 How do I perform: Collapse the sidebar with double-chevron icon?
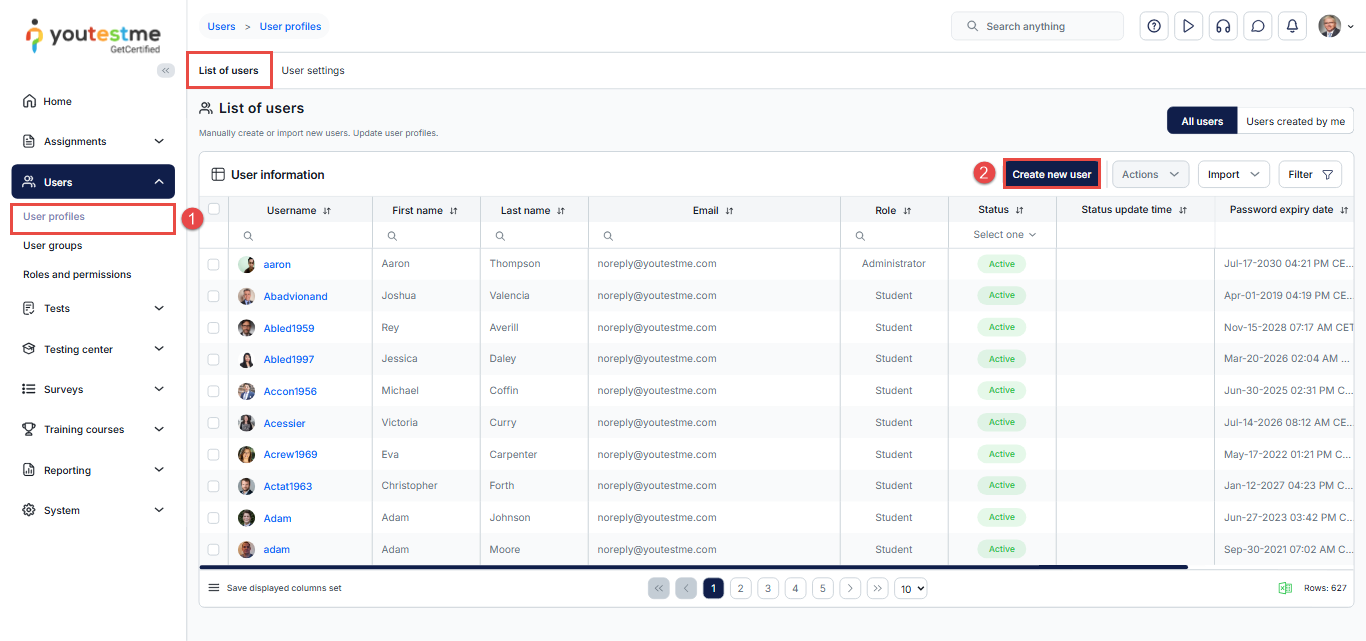point(166,70)
